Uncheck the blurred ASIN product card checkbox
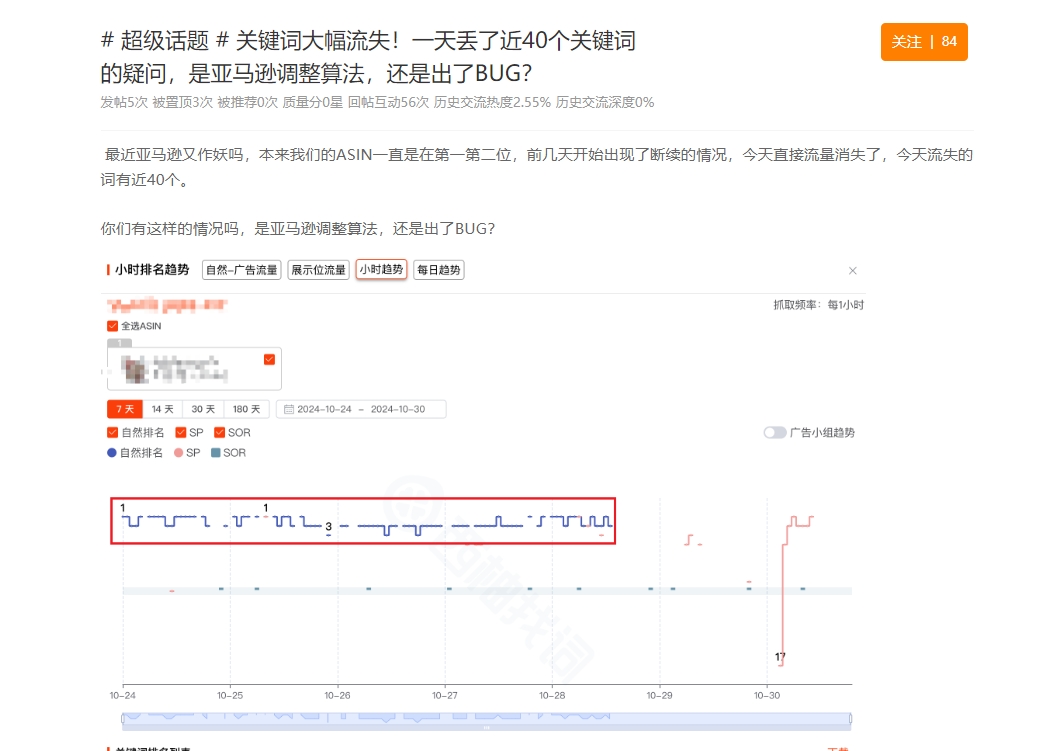Screen dimensions: 1059x751 pyautogui.click(x=269, y=359)
